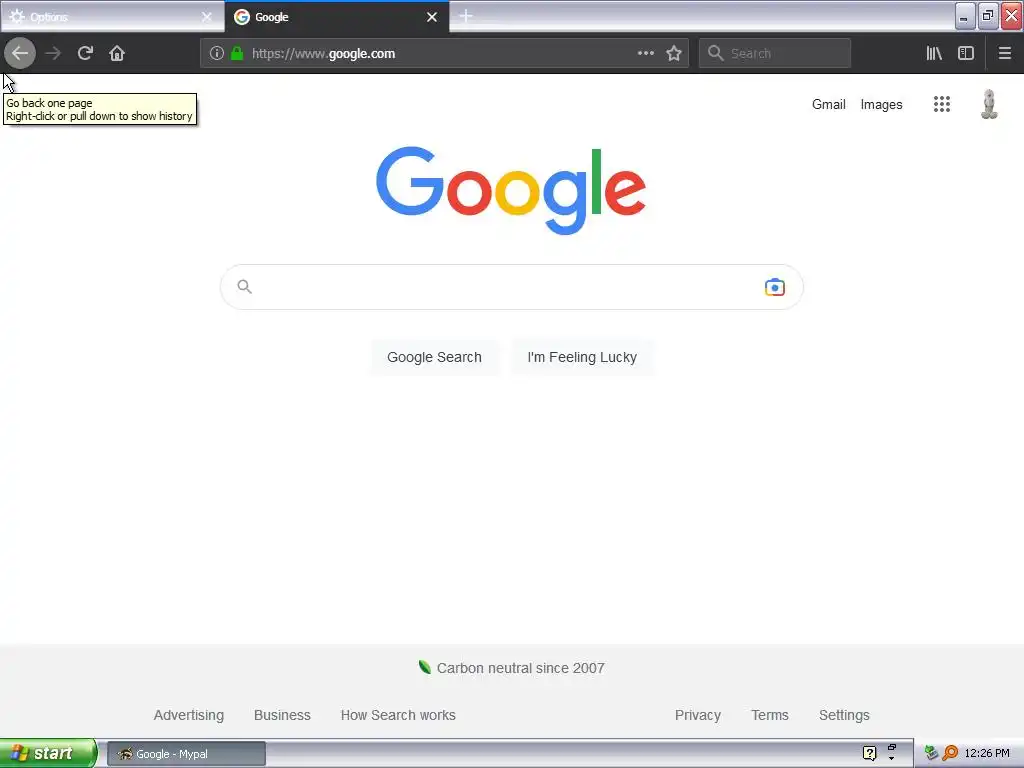
Task: Click the magnifier icon in Google search box
Action: click(244, 287)
